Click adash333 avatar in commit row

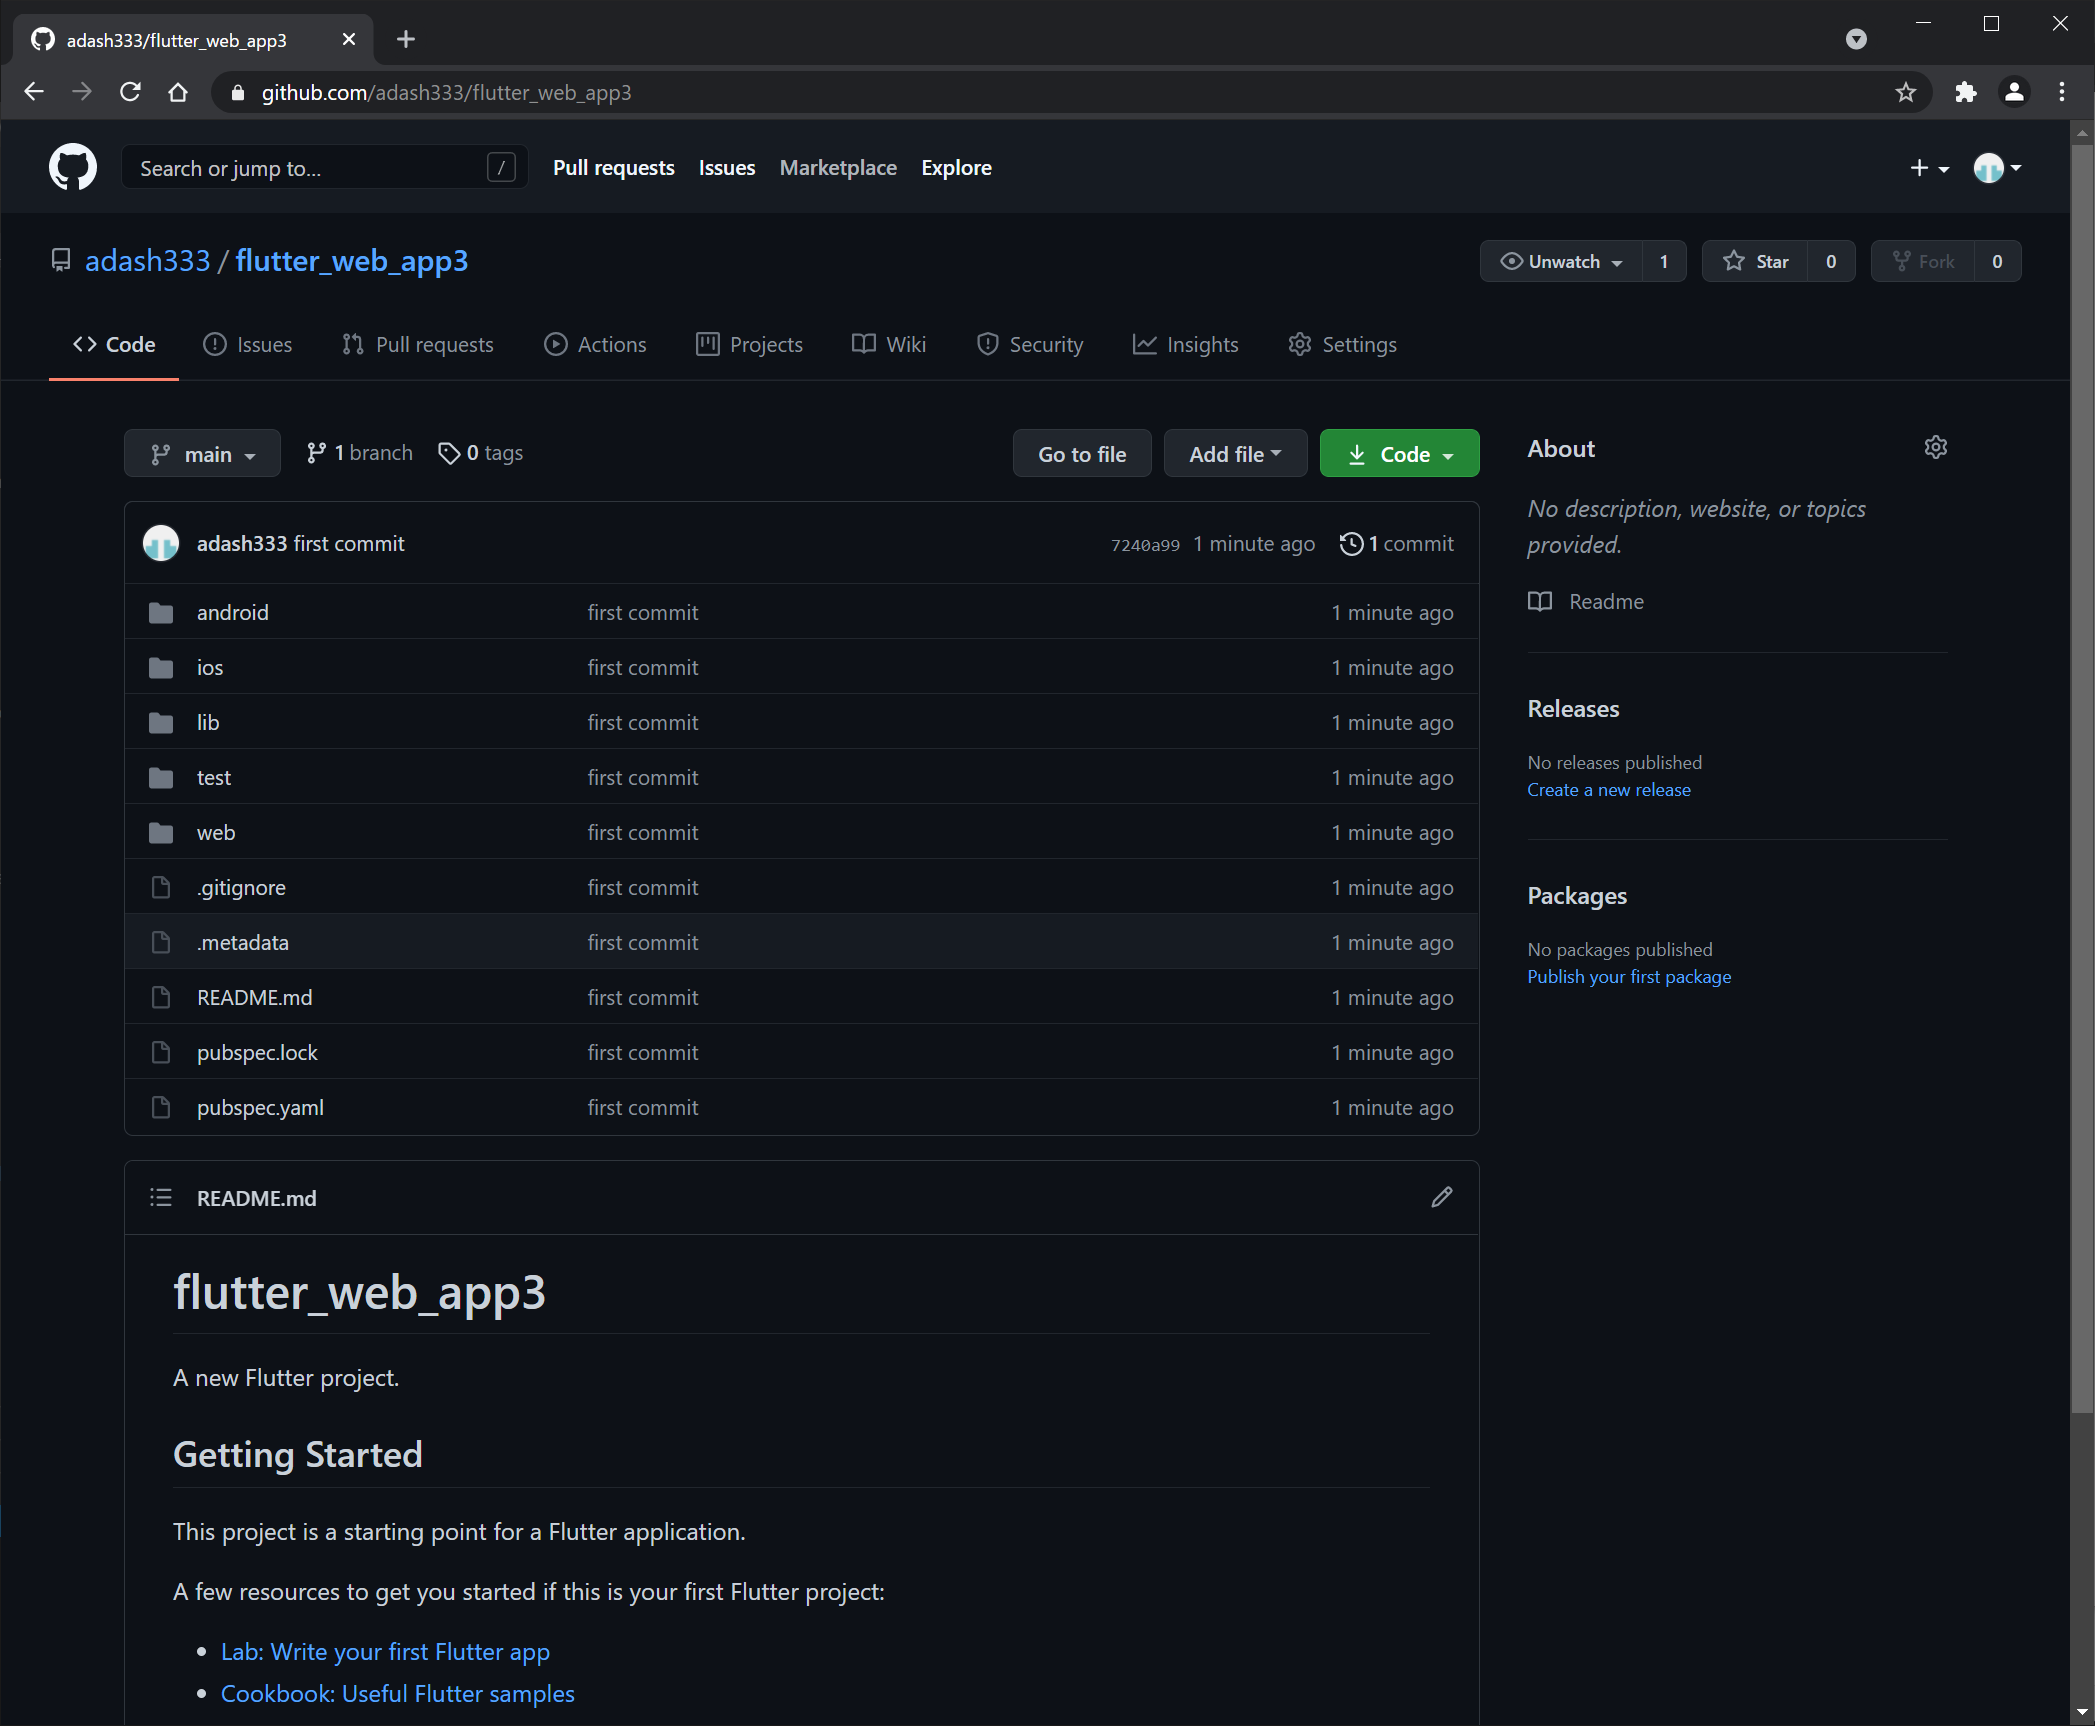click(x=161, y=543)
